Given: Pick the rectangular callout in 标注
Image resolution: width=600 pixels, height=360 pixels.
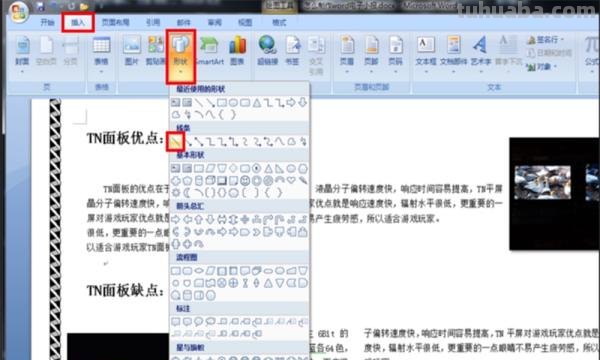Looking at the screenshot, I should pyautogui.click(x=176, y=322).
